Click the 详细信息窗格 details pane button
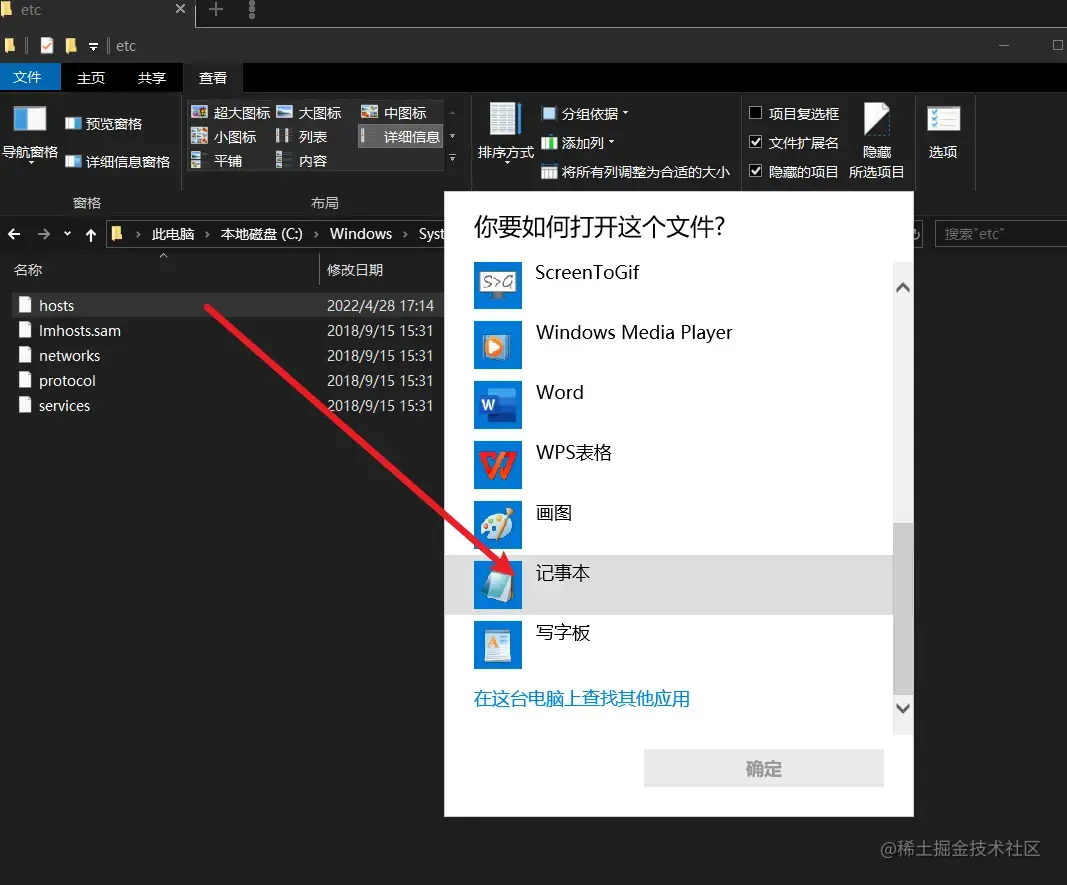1067x885 pixels. (x=117, y=162)
